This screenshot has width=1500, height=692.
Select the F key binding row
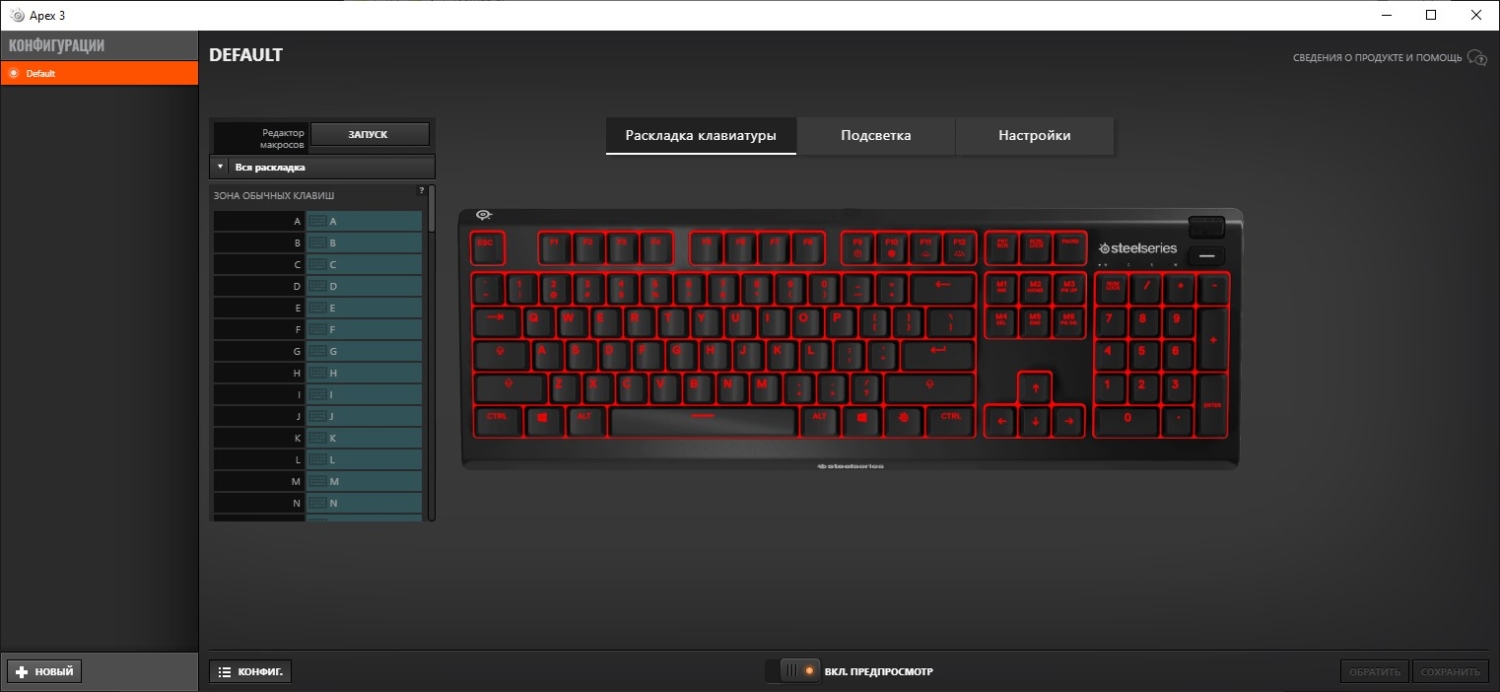click(x=318, y=329)
